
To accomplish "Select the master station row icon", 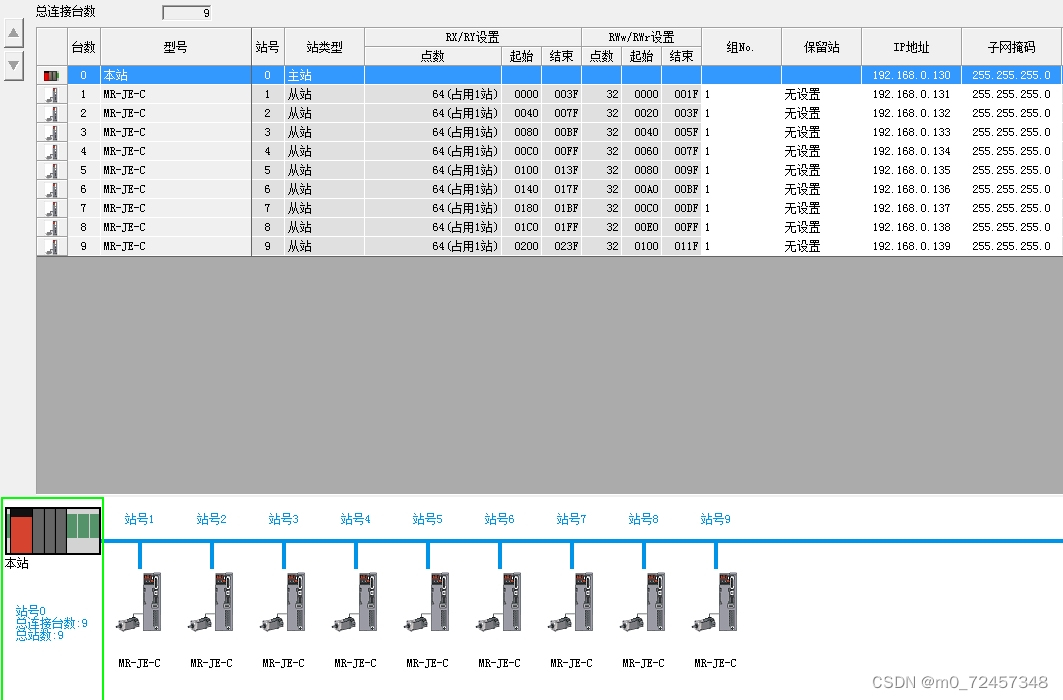I will (x=52, y=75).
